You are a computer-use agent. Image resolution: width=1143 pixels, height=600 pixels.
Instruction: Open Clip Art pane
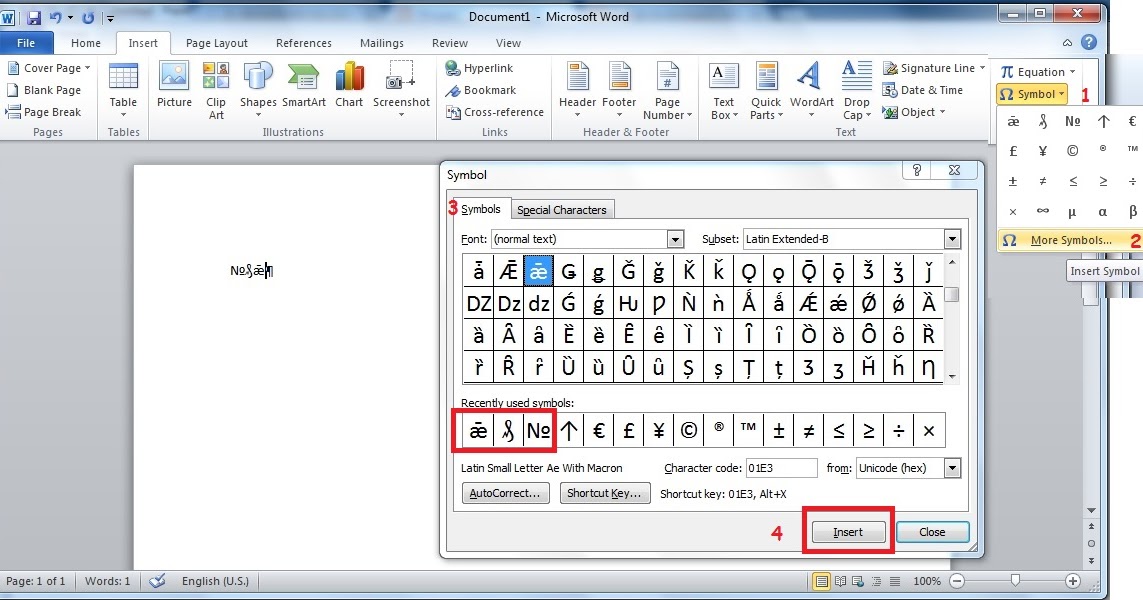(216, 90)
